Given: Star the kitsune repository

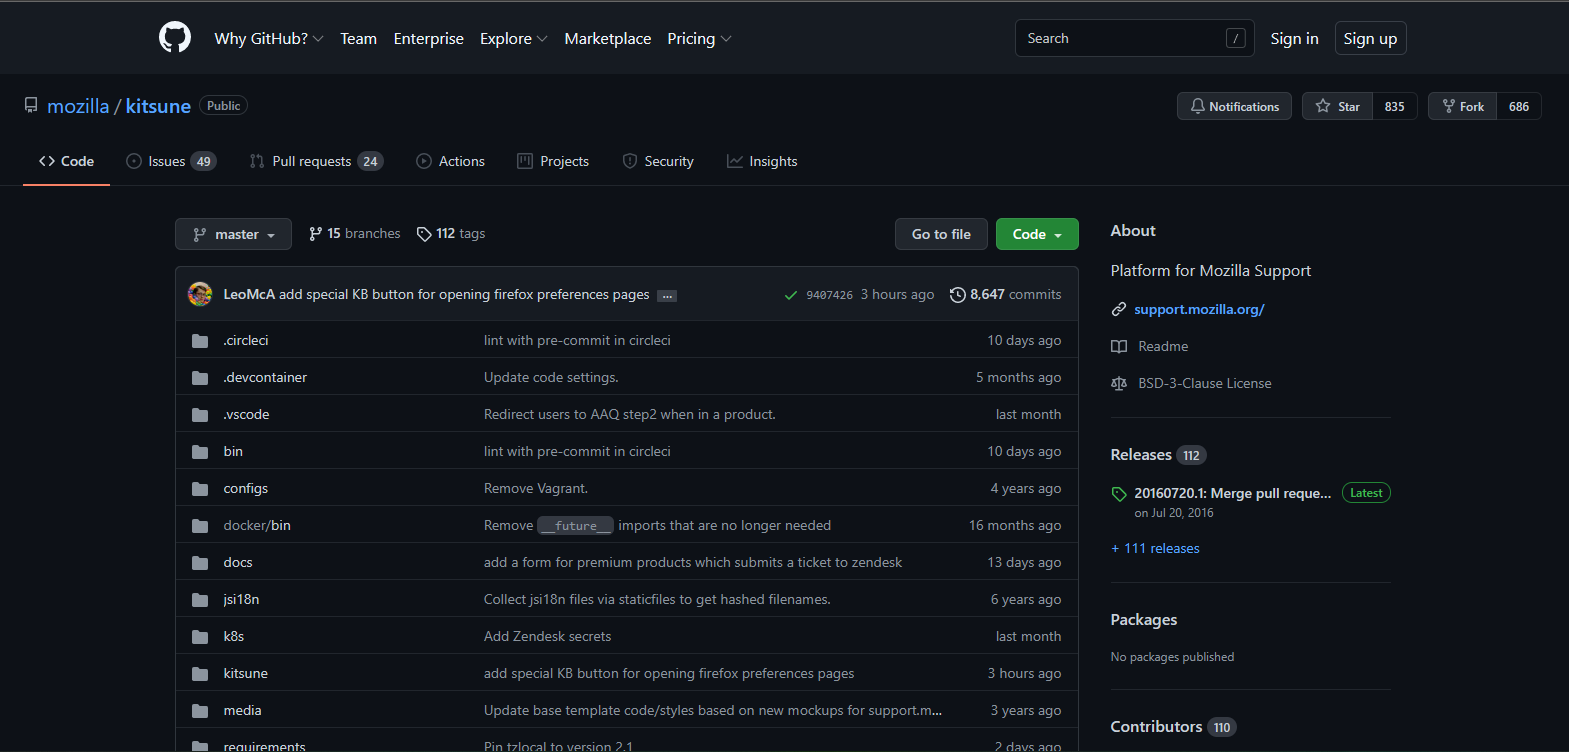Looking at the screenshot, I should (1338, 106).
